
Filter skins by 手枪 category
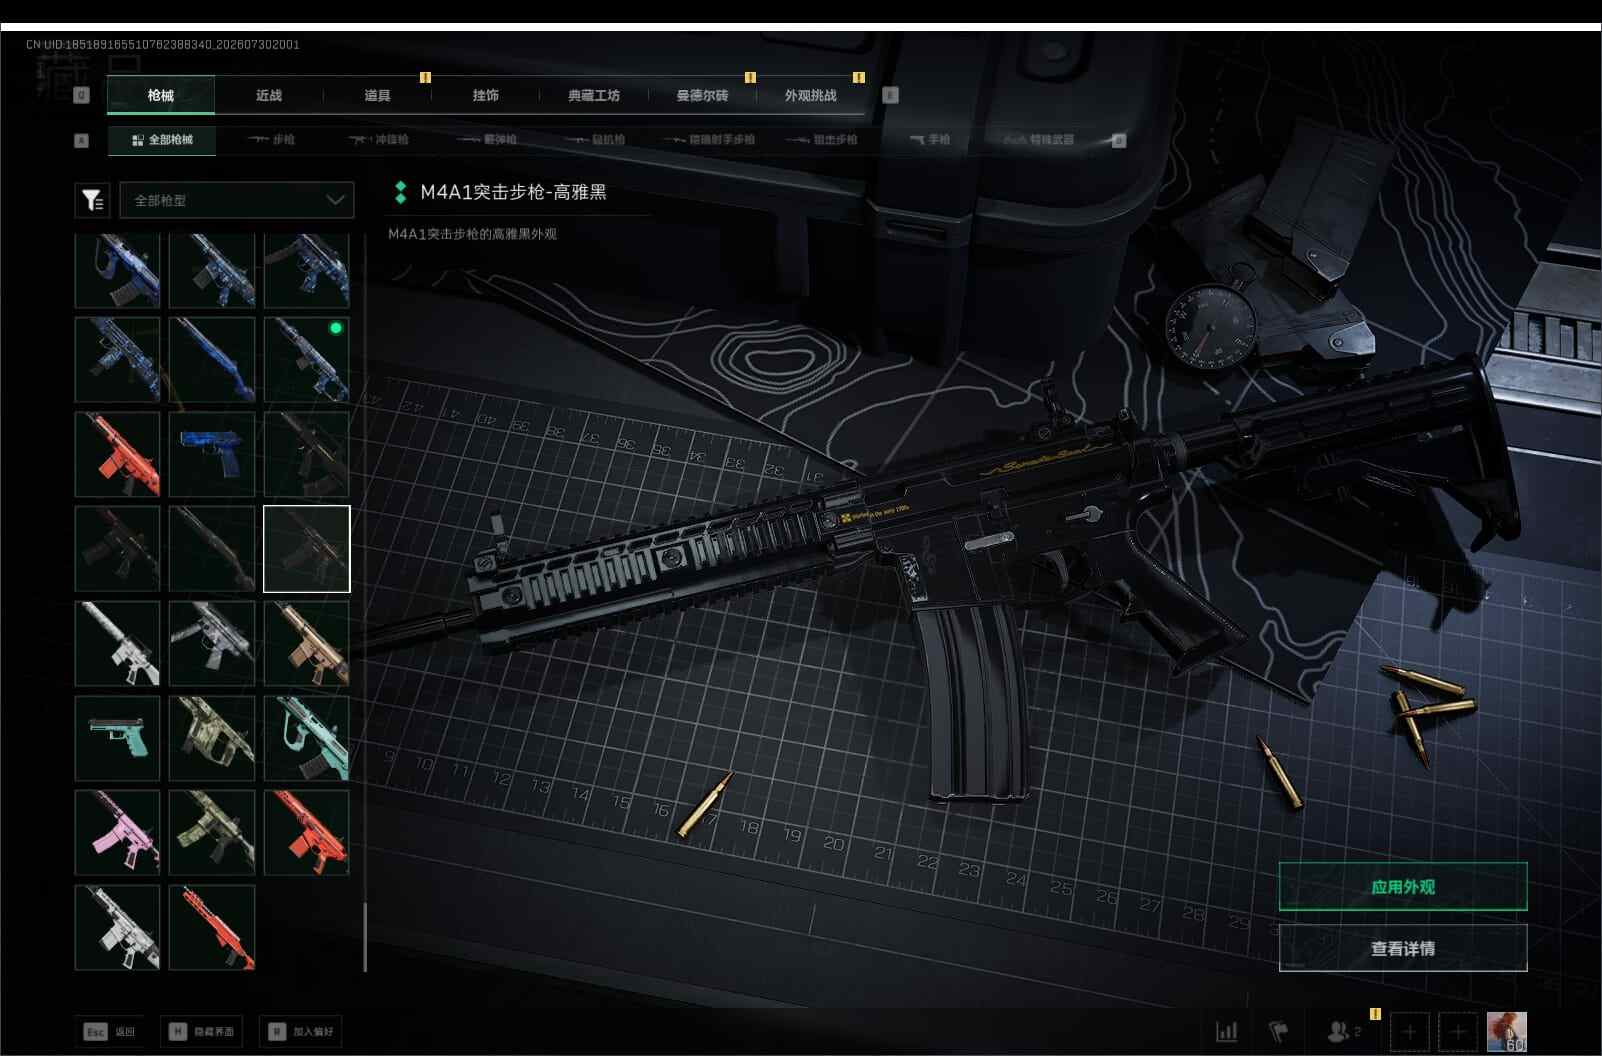930,140
